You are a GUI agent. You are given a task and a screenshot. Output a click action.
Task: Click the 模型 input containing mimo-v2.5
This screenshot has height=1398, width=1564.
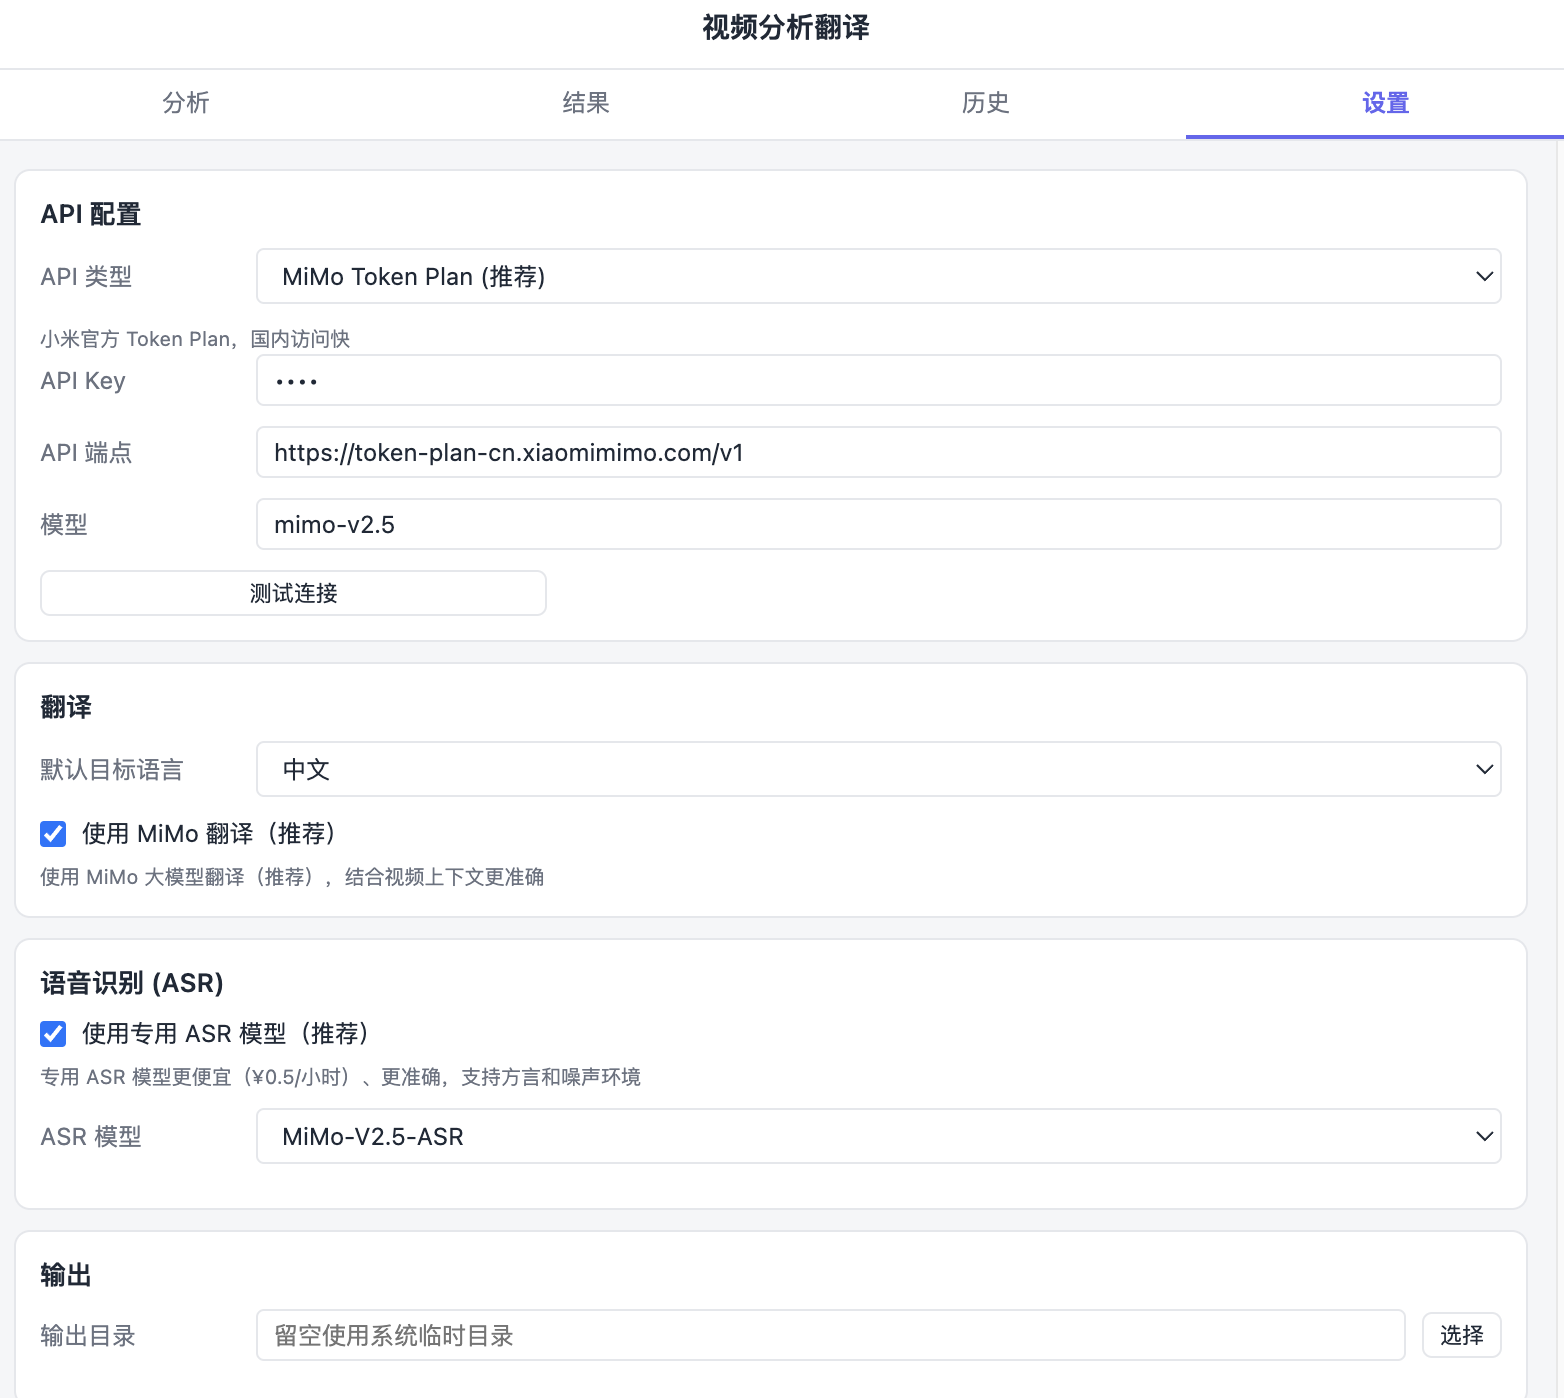[x=879, y=524]
